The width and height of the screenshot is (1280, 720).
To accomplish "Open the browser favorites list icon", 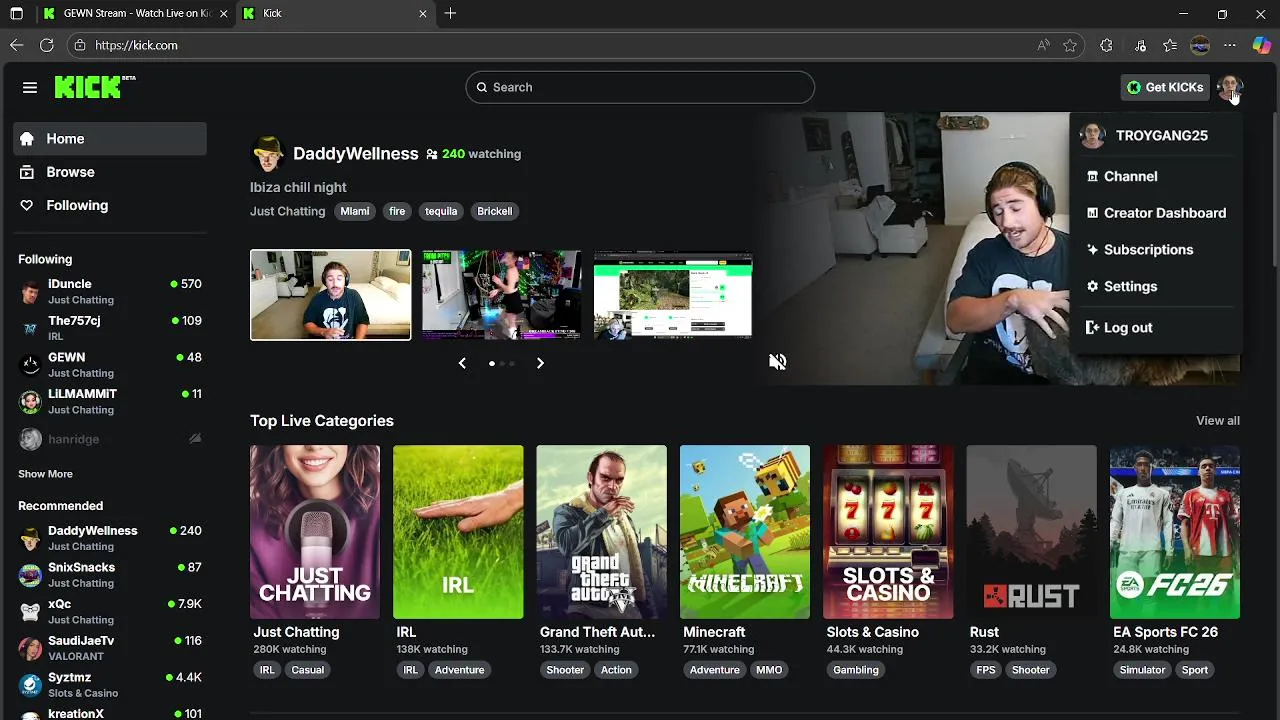I will click(1170, 45).
